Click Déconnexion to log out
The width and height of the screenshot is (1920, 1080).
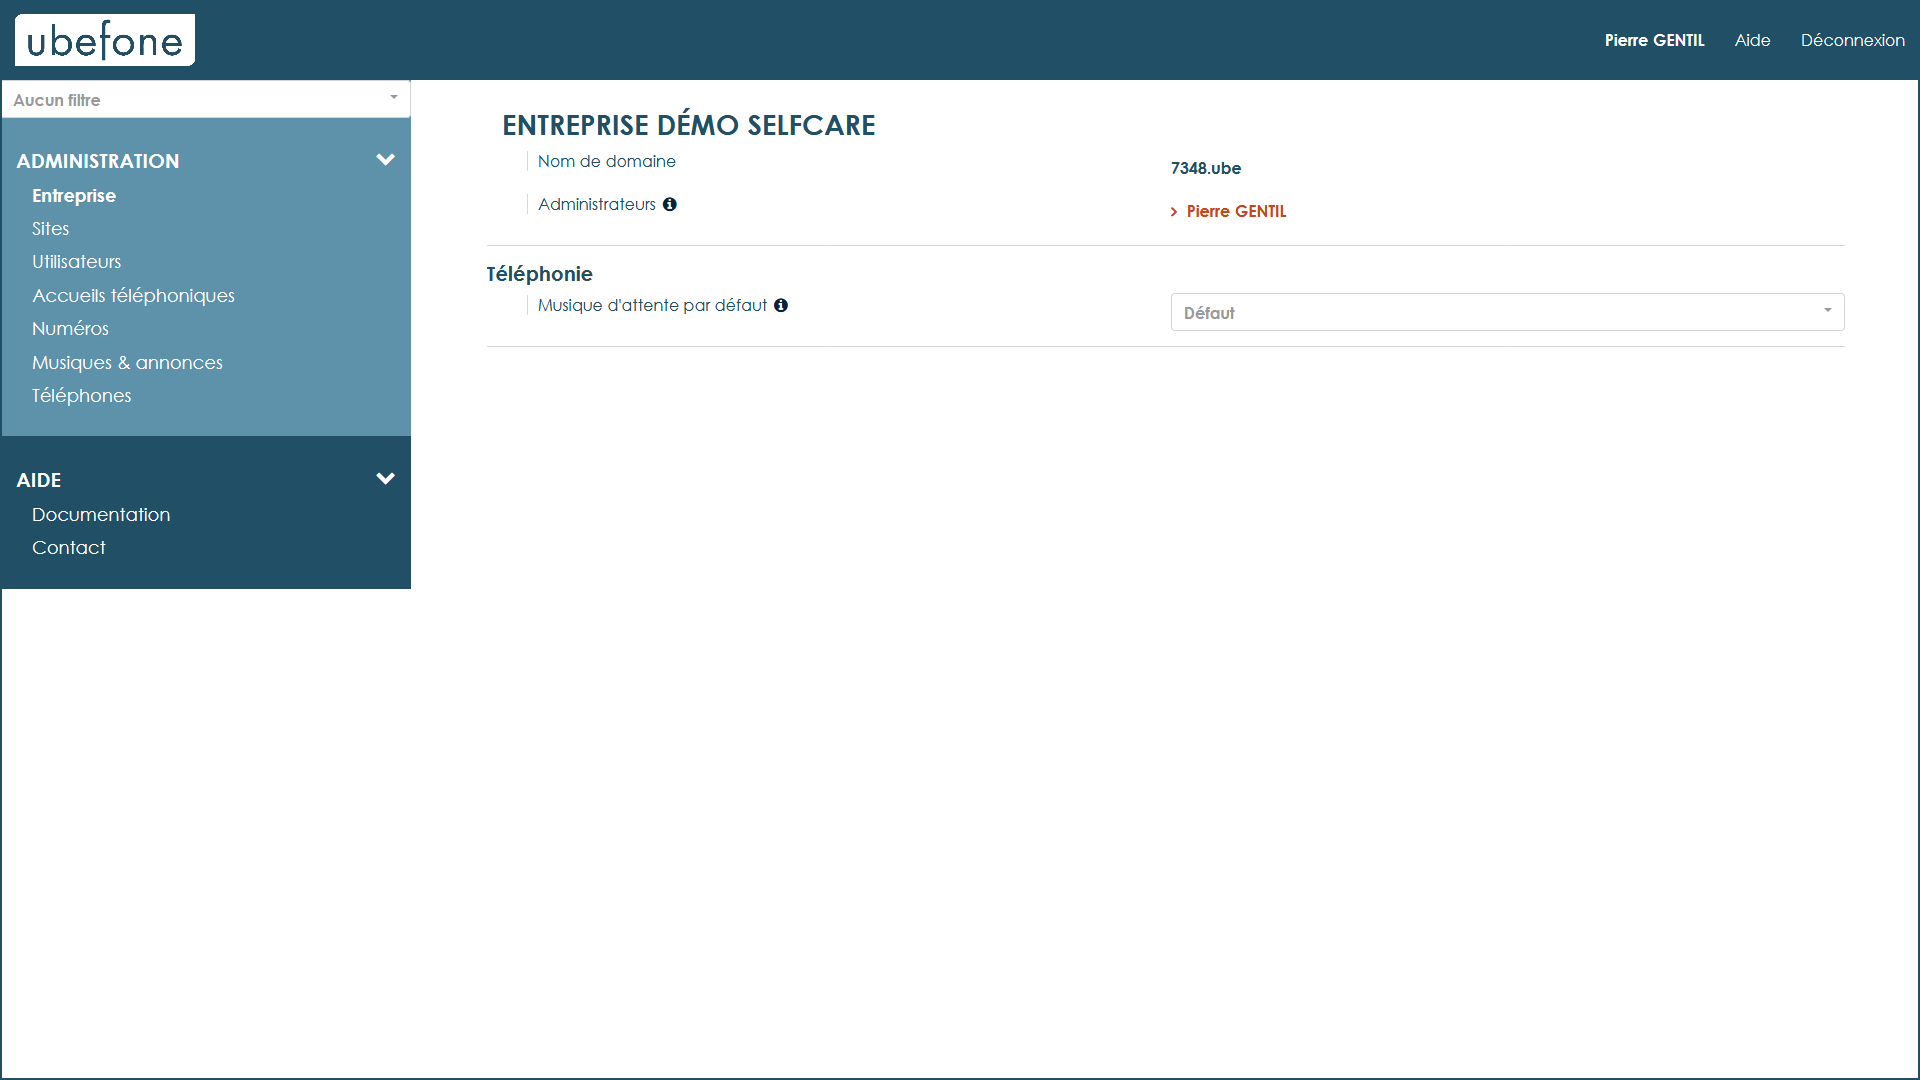pyautogui.click(x=1852, y=40)
